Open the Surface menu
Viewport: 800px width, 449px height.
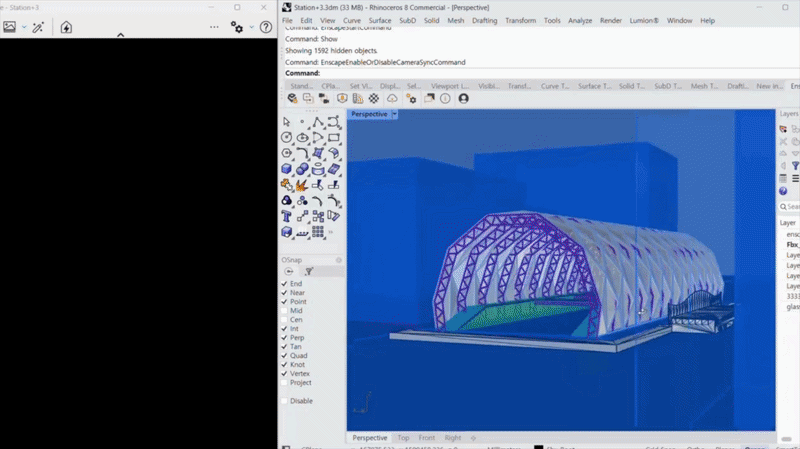380,20
